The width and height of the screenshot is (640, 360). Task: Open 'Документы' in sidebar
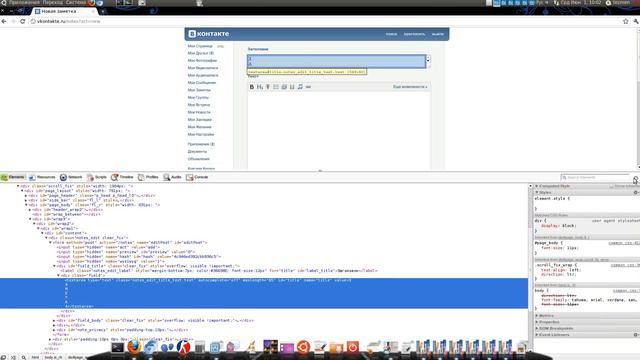[197, 151]
